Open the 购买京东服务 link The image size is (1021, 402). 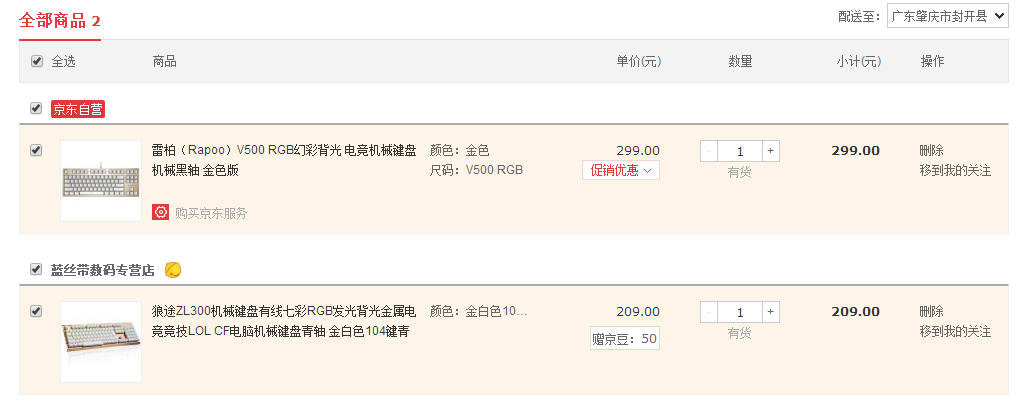point(211,213)
